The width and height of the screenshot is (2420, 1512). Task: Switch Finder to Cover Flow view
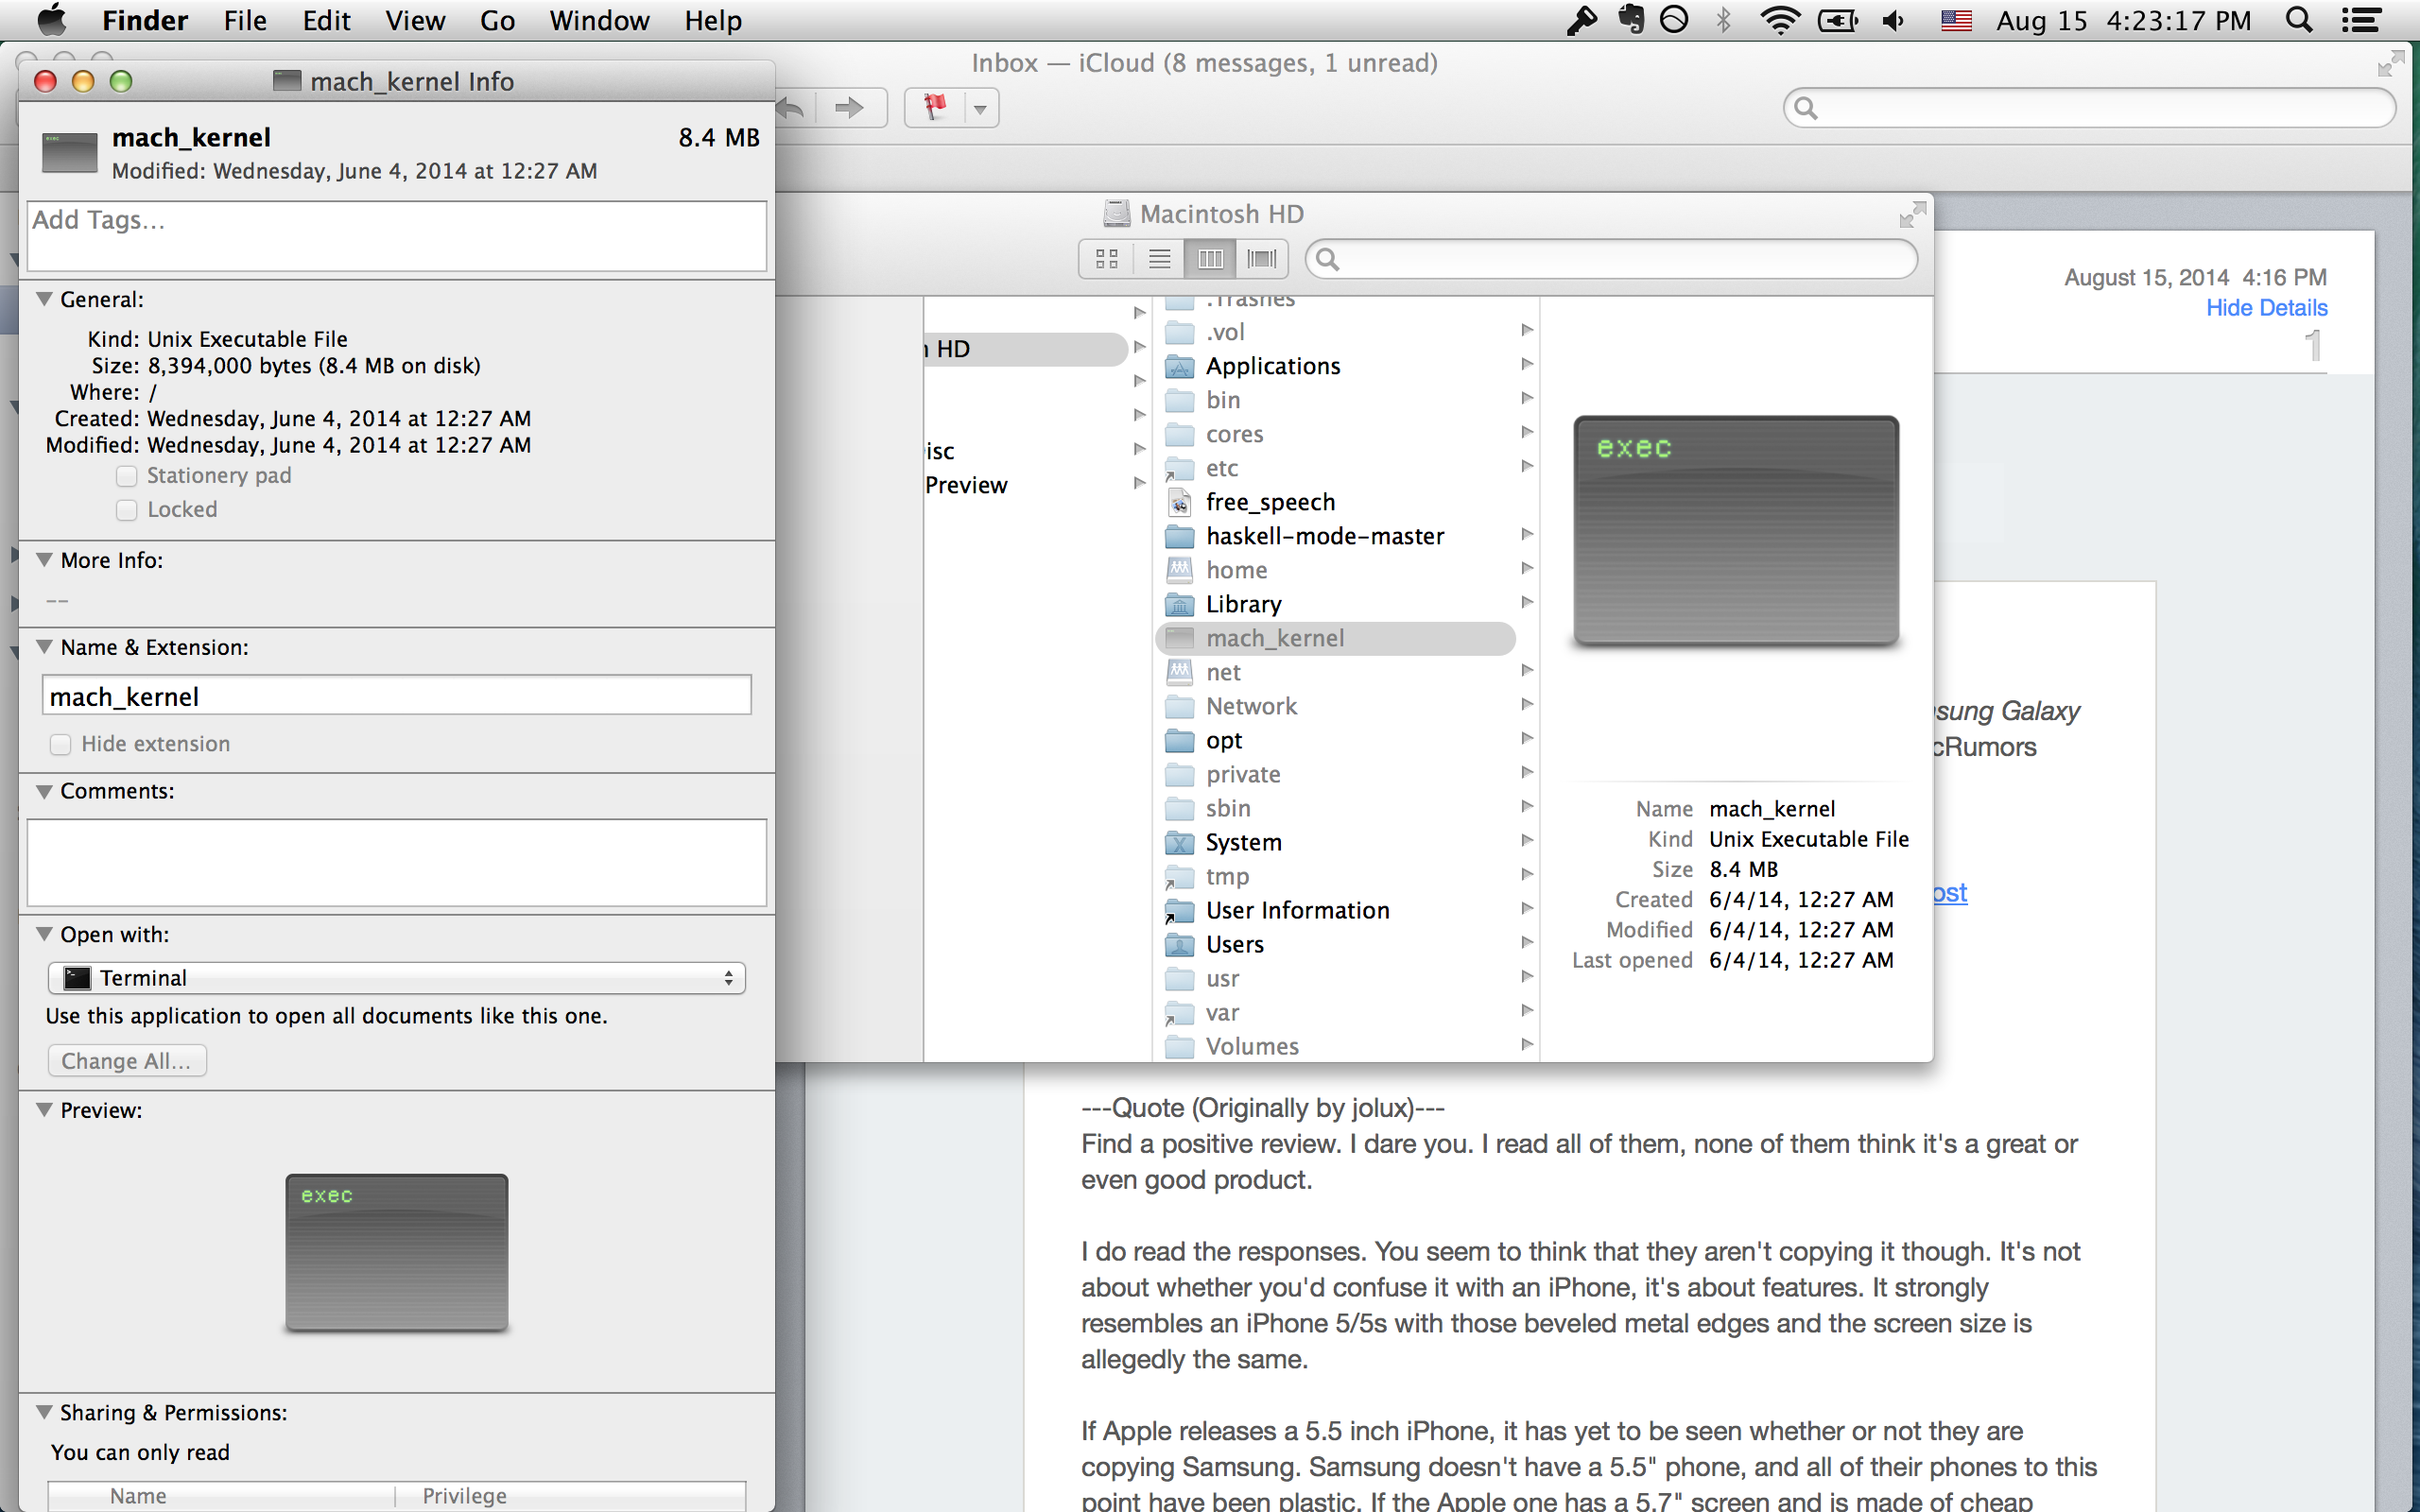pyautogui.click(x=1262, y=259)
